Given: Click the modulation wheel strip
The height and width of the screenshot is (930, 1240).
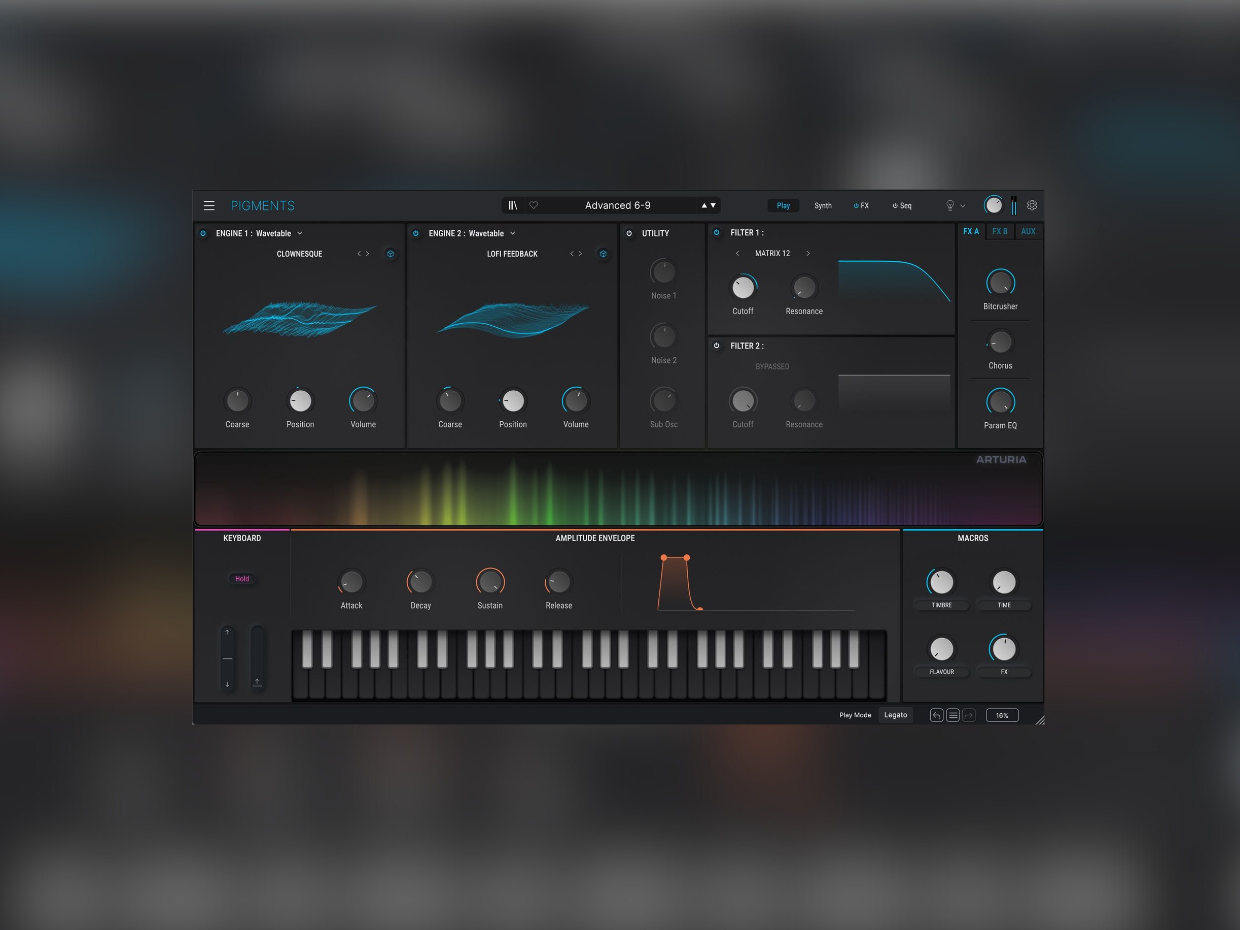Looking at the screenshot, I should [257, 658].
